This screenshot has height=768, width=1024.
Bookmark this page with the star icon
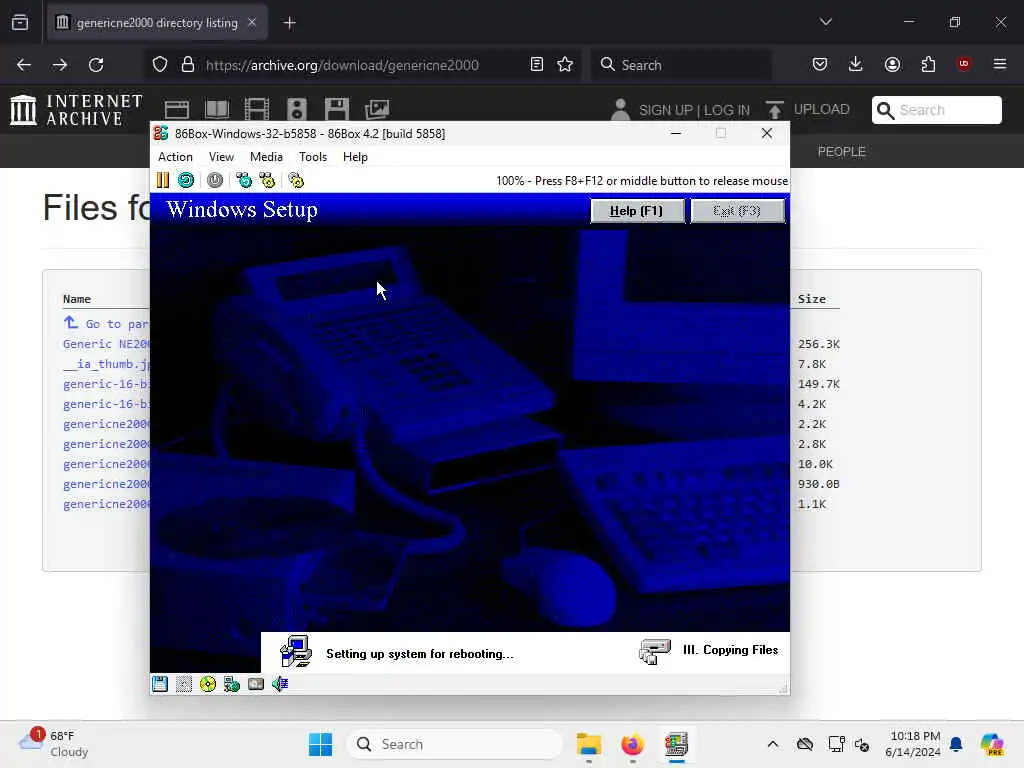click(x=565, y=65)
